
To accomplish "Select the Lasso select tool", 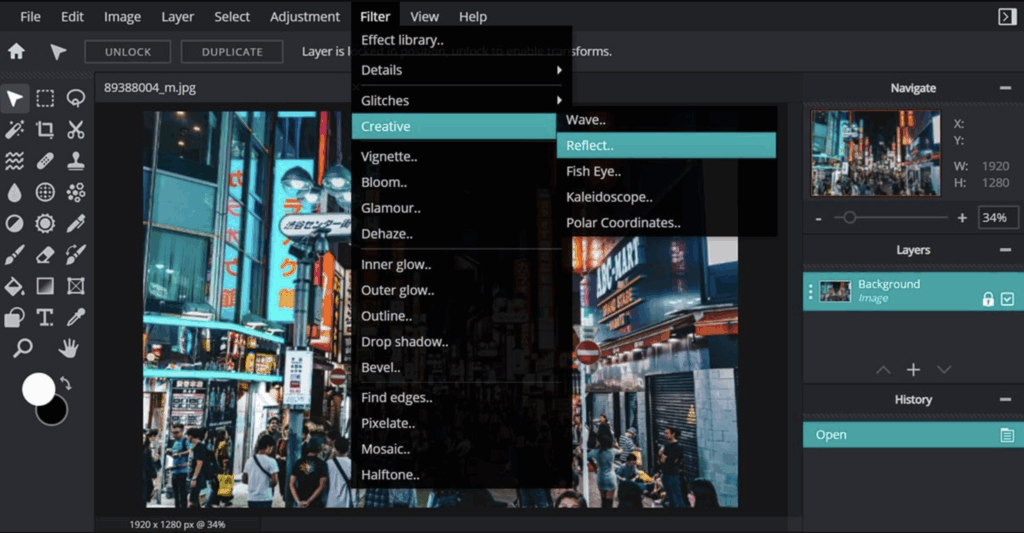I will pyautogui.click(x=75, y=98).
